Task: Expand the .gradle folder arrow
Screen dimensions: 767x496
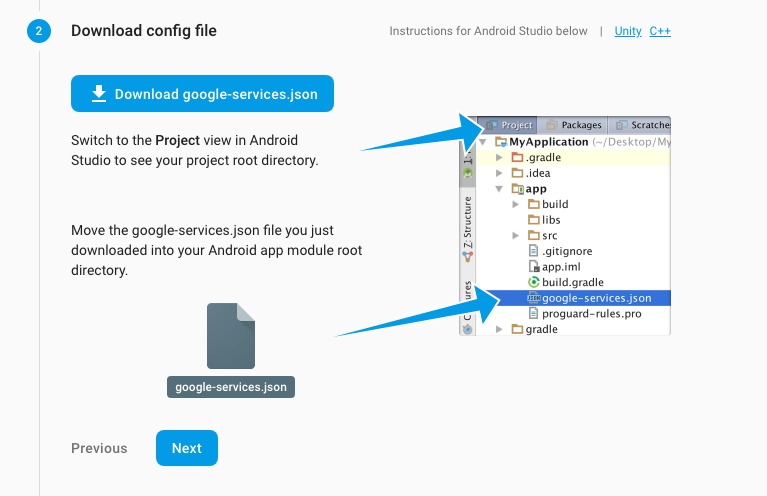Action: 499,158
